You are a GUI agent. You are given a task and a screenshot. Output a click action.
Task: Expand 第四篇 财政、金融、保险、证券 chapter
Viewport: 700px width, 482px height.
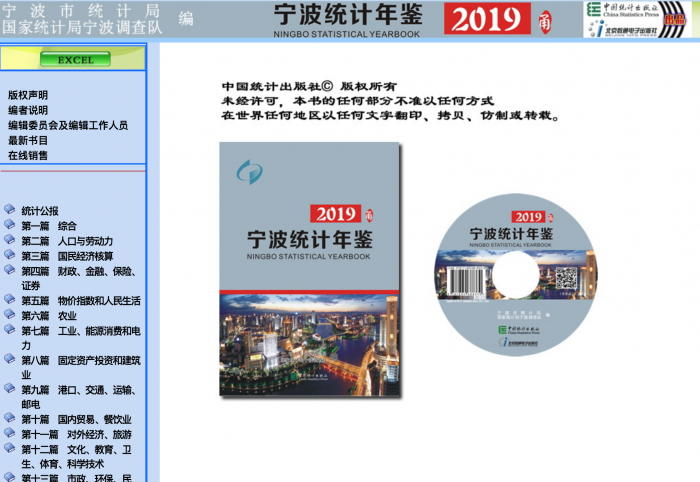point(78,271)
